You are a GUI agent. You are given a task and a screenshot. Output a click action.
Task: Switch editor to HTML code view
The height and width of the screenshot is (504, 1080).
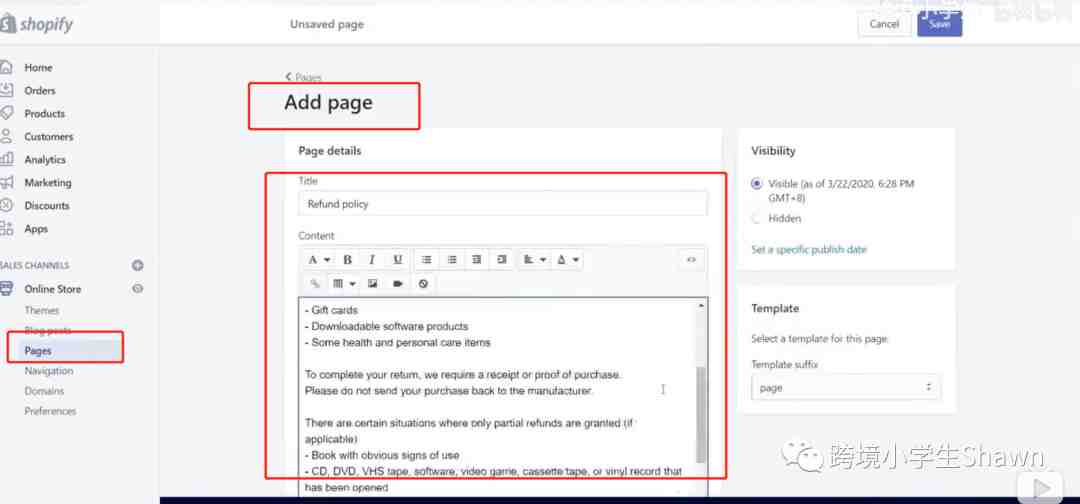pyautogui.click(x=691, y=260)
